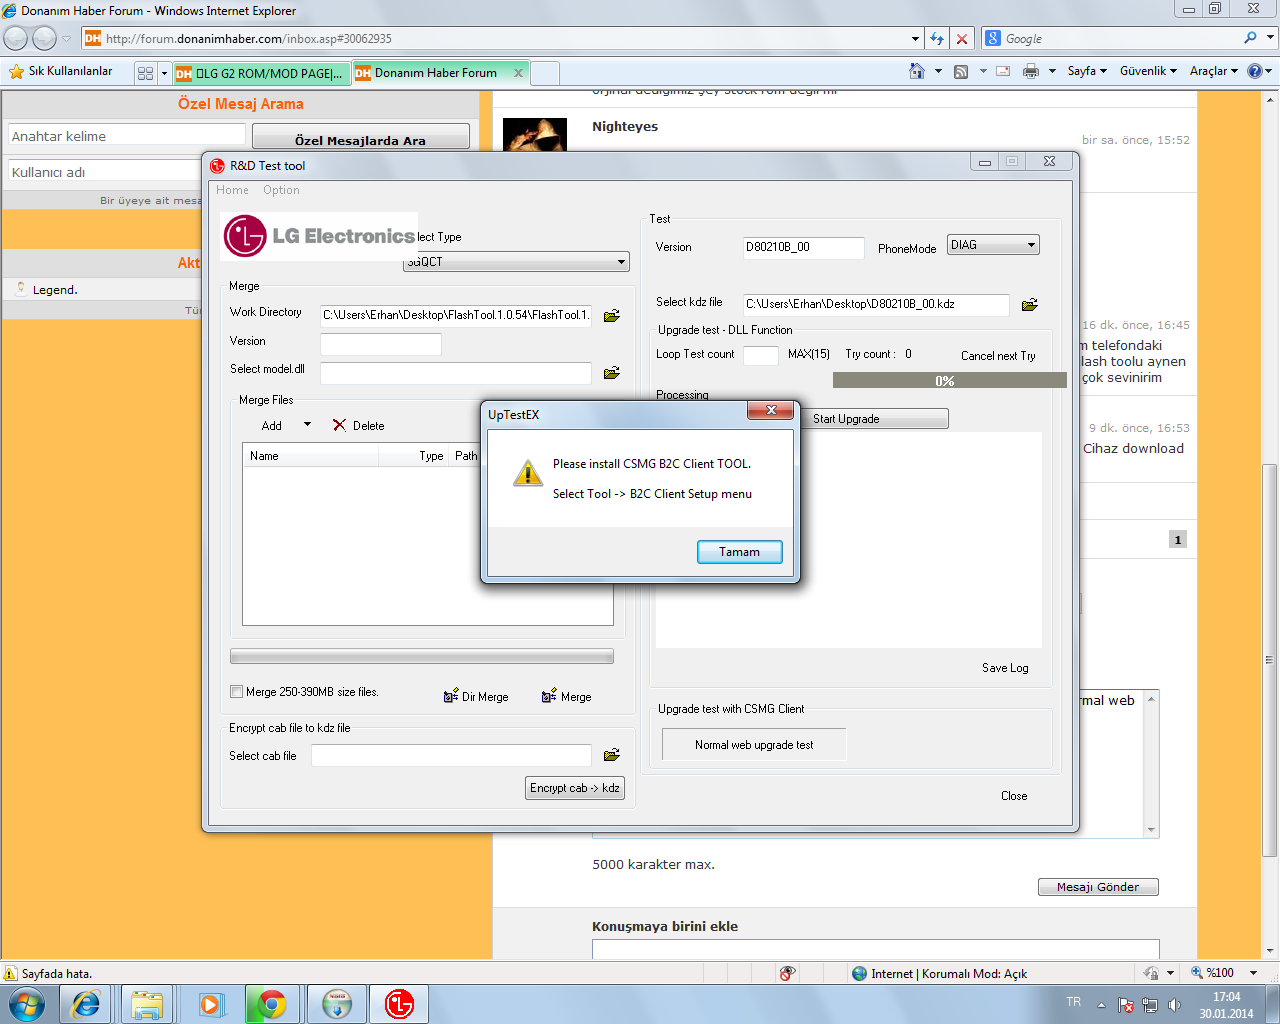Image resolution: width=1280 pixels, height=1024 pixels.
Task: Close the Donanım Haber Forum tab
Action: [x=518, y=73]
